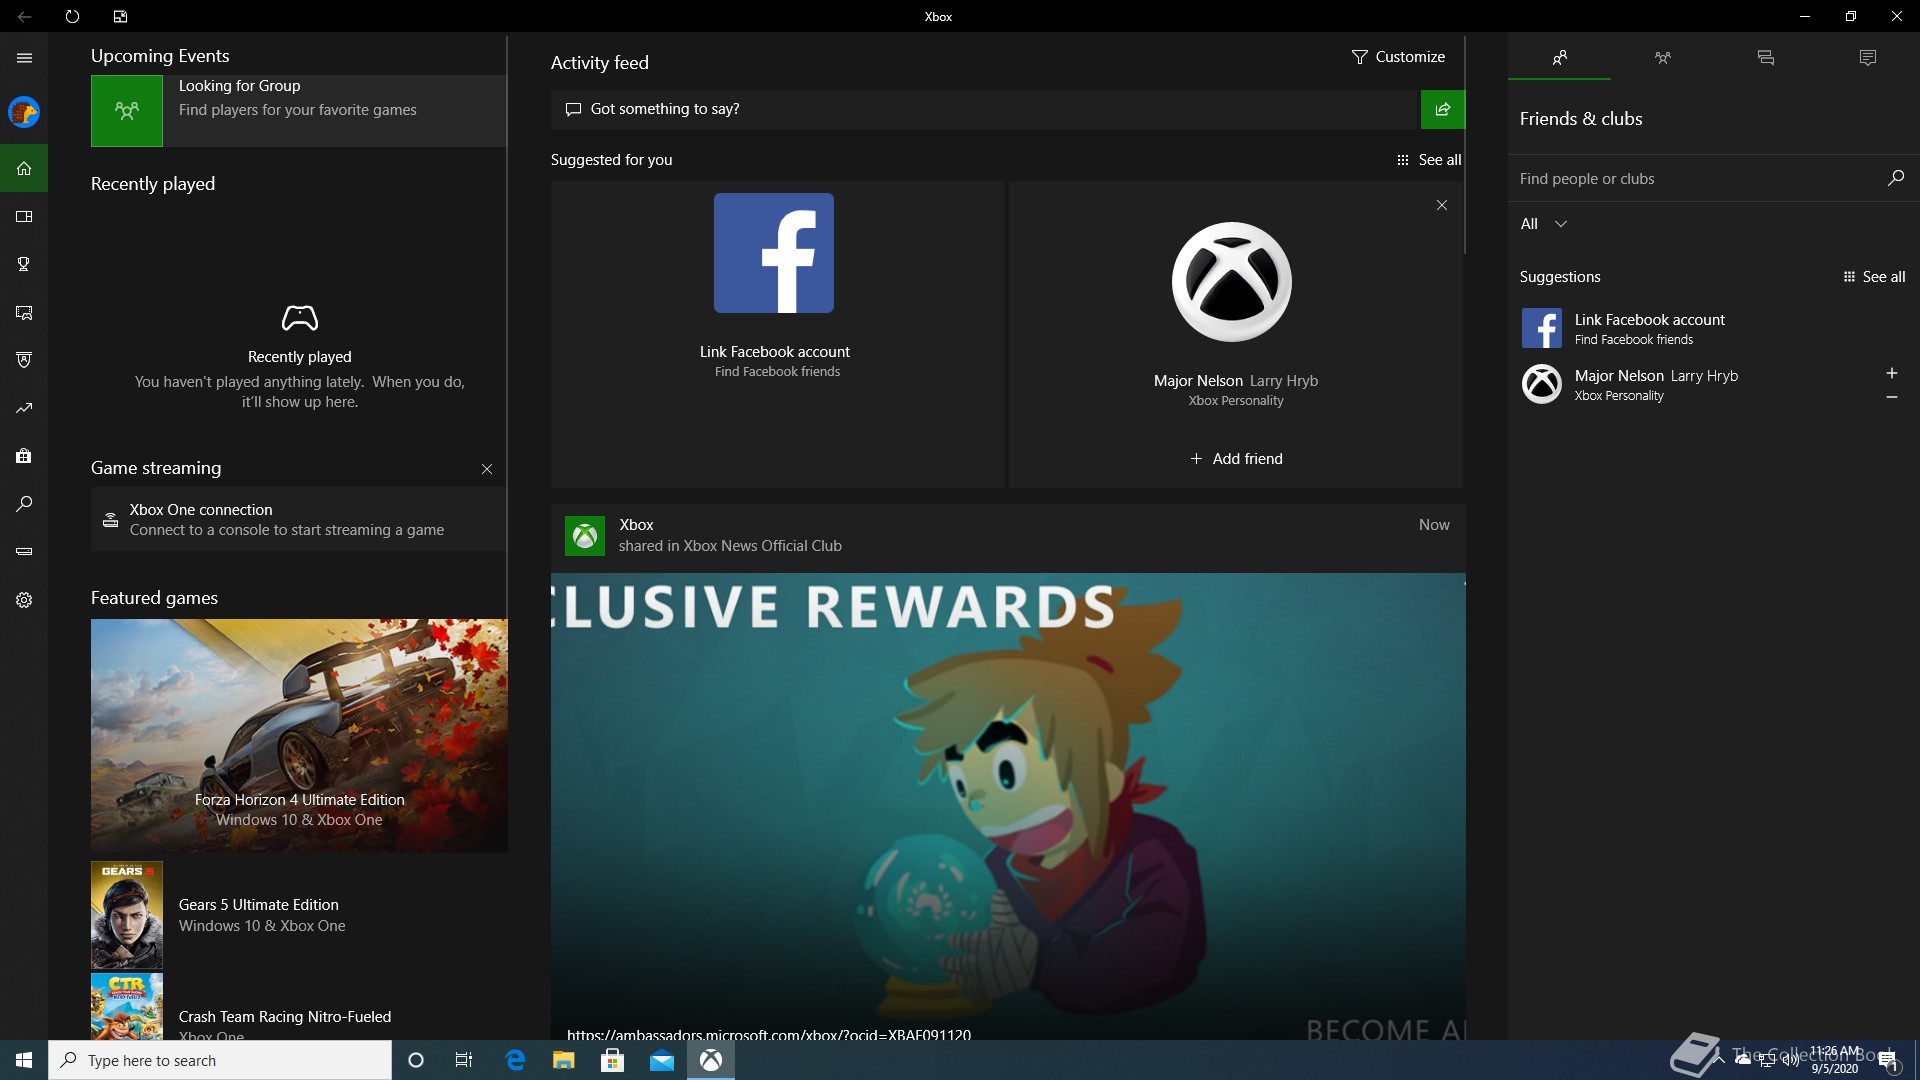This screenshot has width=1920, height=1080.
Task: Dismiss the Major Nelson suggestion card
Action: (1441, 205)
